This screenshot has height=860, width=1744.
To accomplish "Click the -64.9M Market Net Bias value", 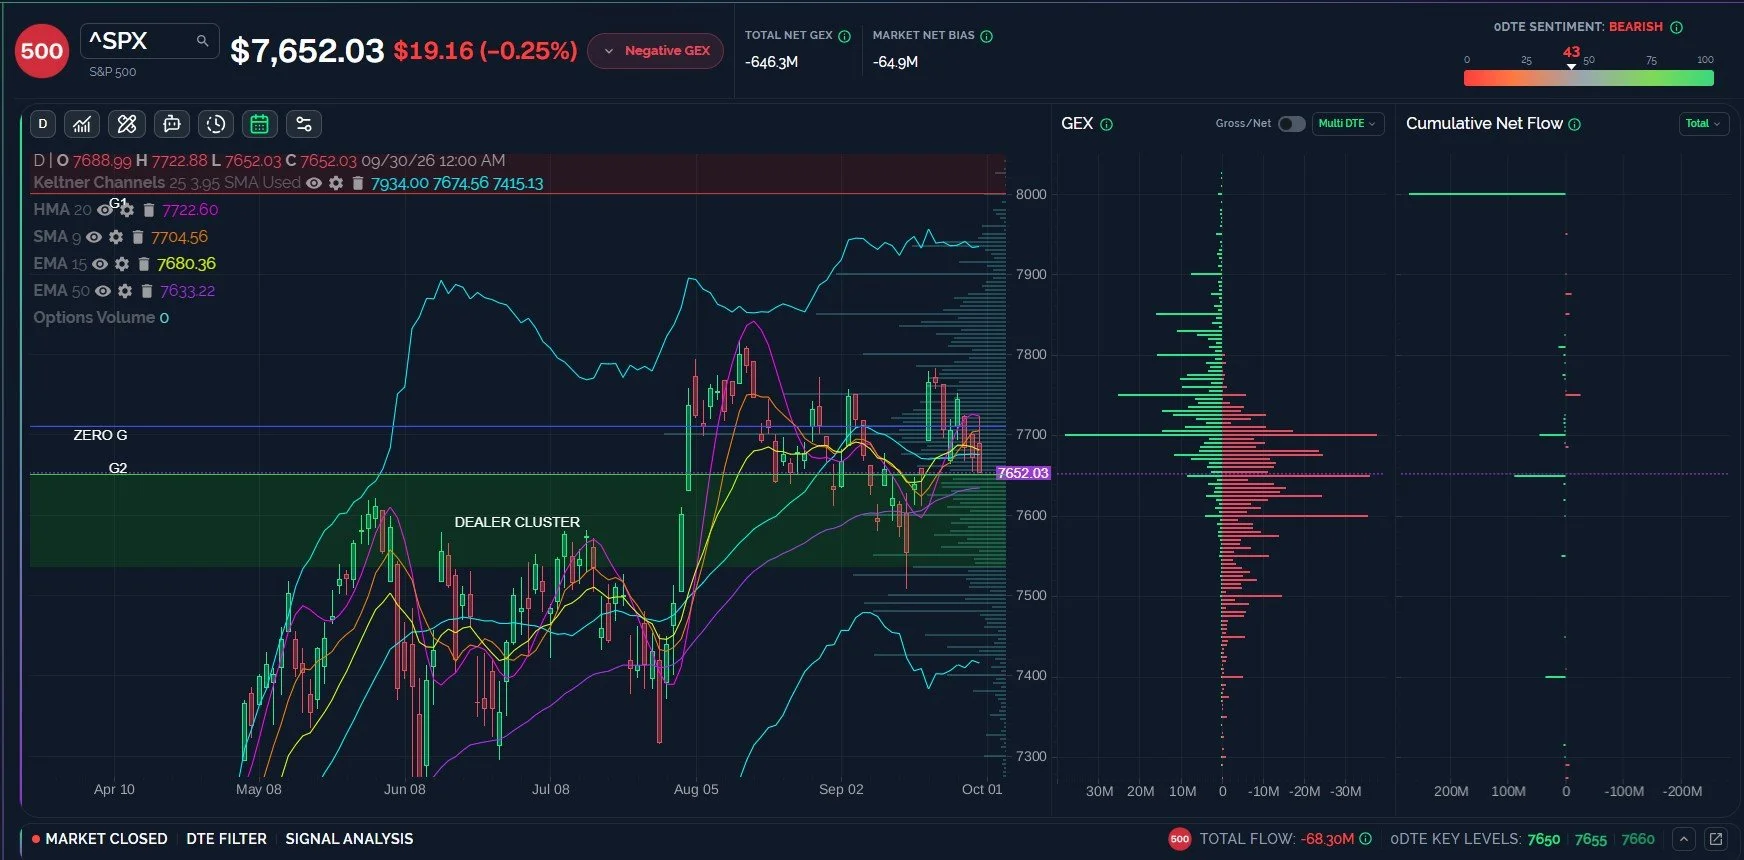I will click(x=895, y=62).
